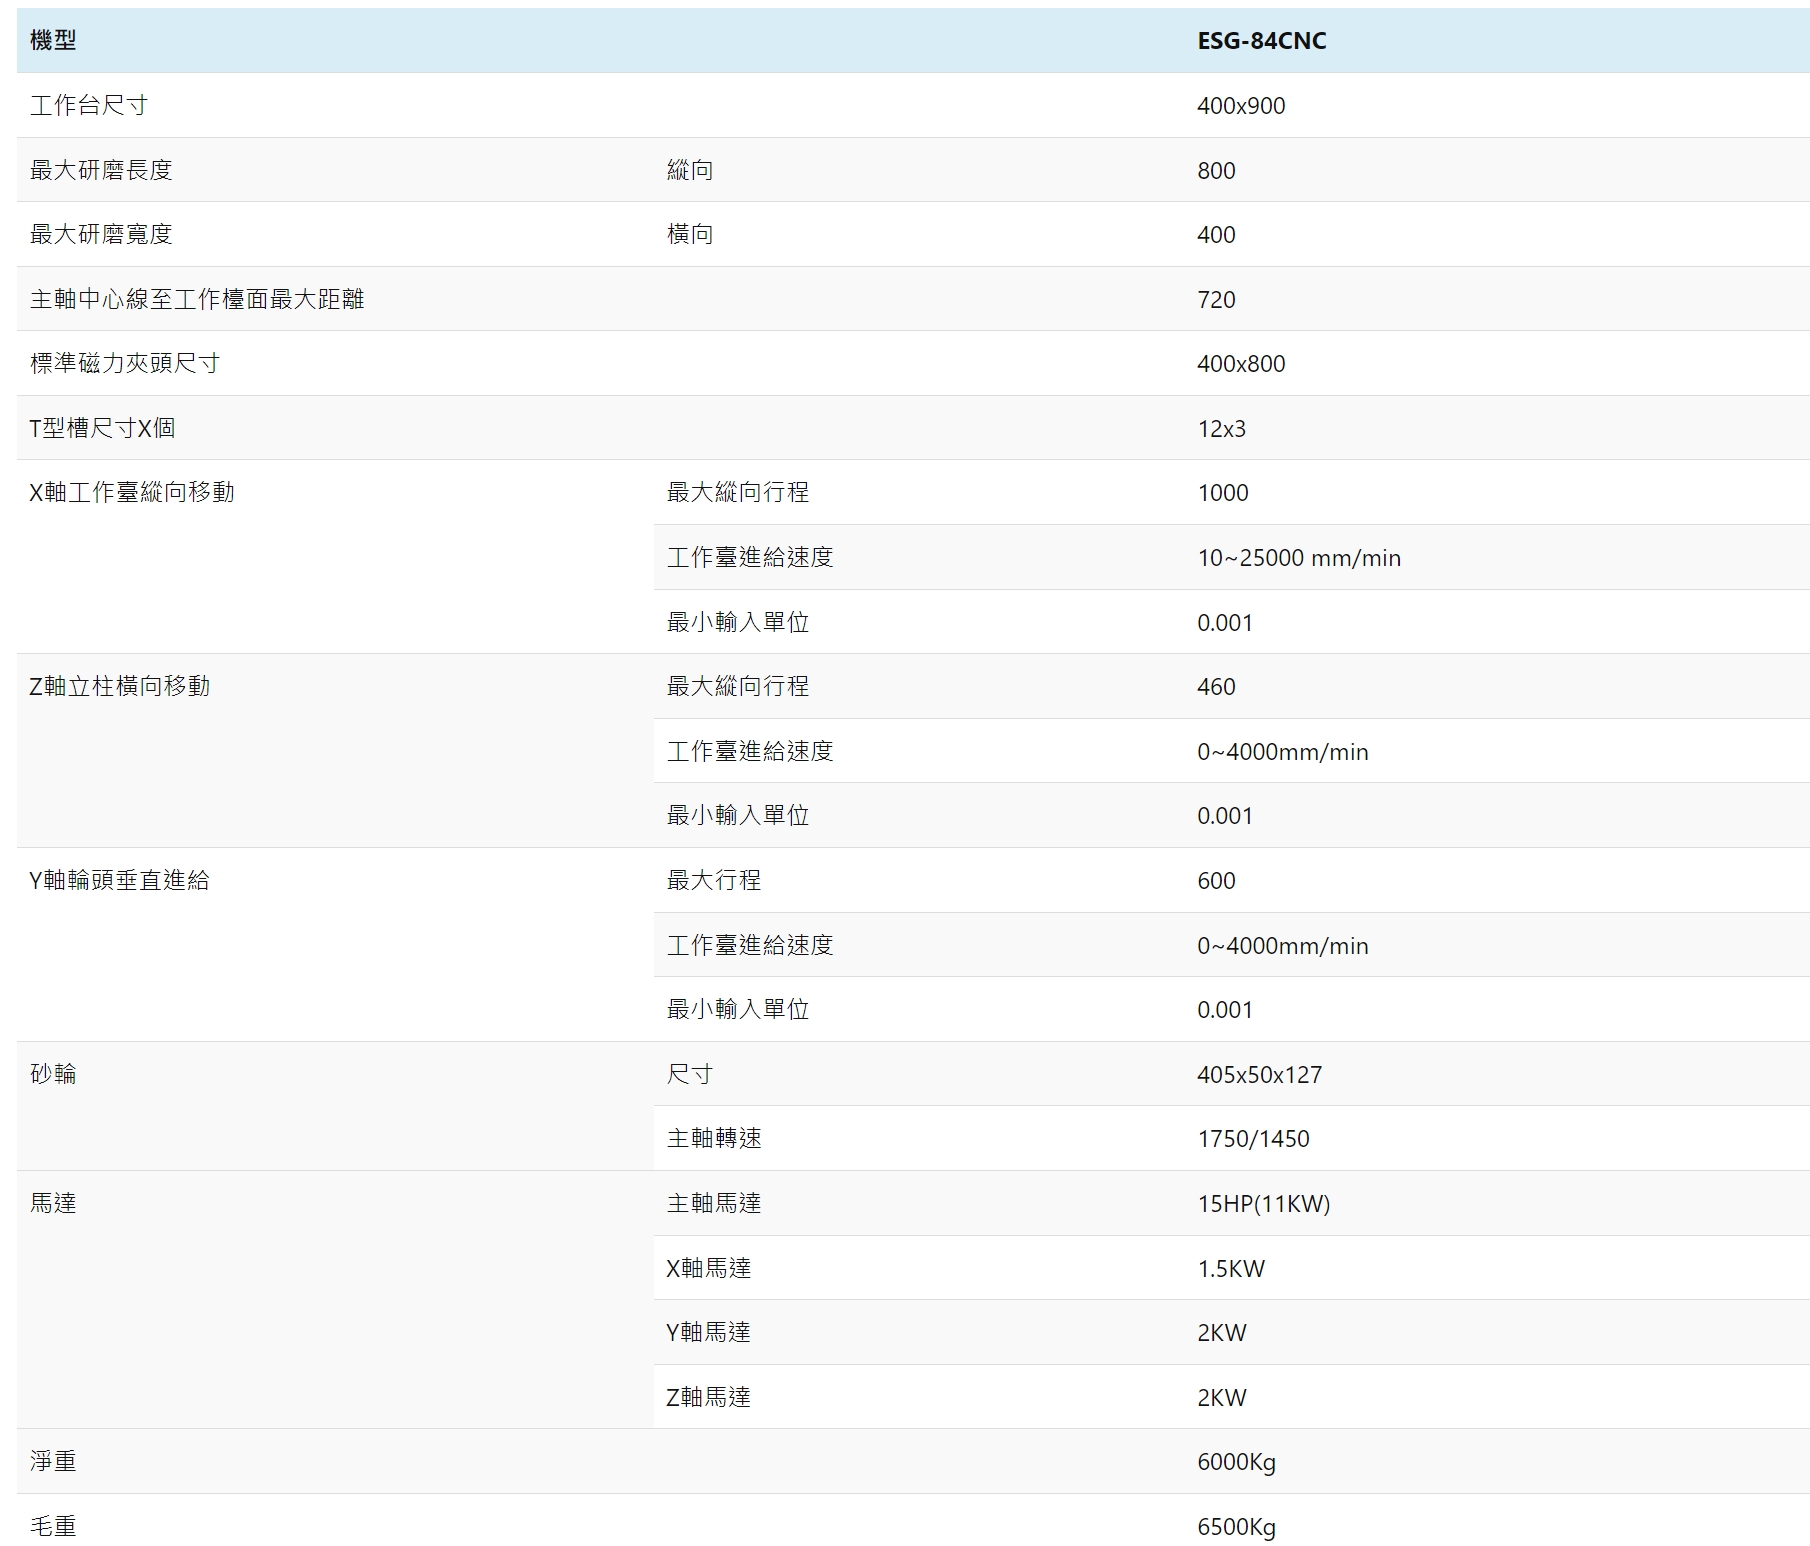This screenshot has height=1546, width=1810.
Task: Click the 600 Y-axis travel value
Action: 1216,881
